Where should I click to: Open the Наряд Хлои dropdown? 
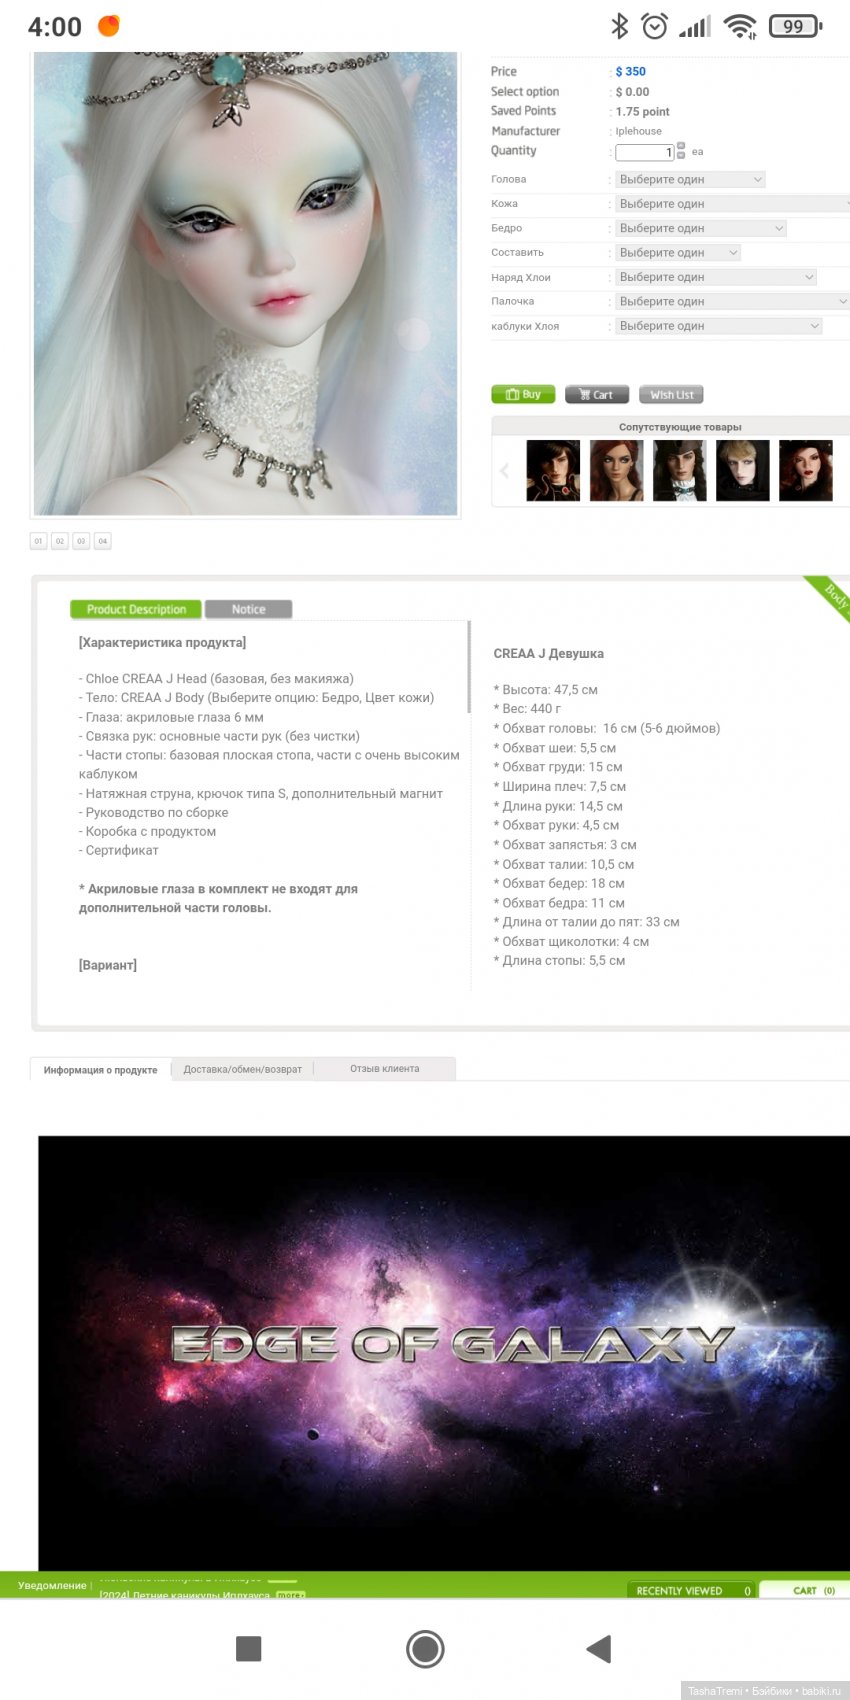pos(716,277)
